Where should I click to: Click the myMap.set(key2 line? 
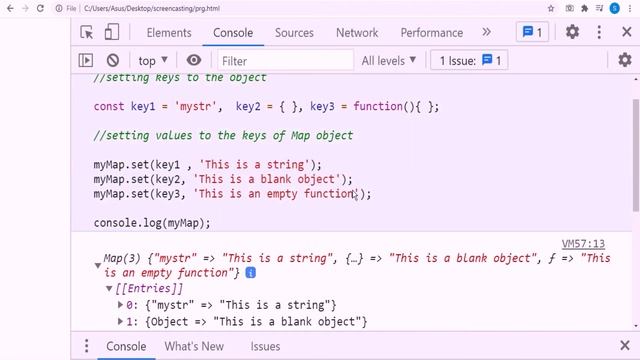click(223, 179)
